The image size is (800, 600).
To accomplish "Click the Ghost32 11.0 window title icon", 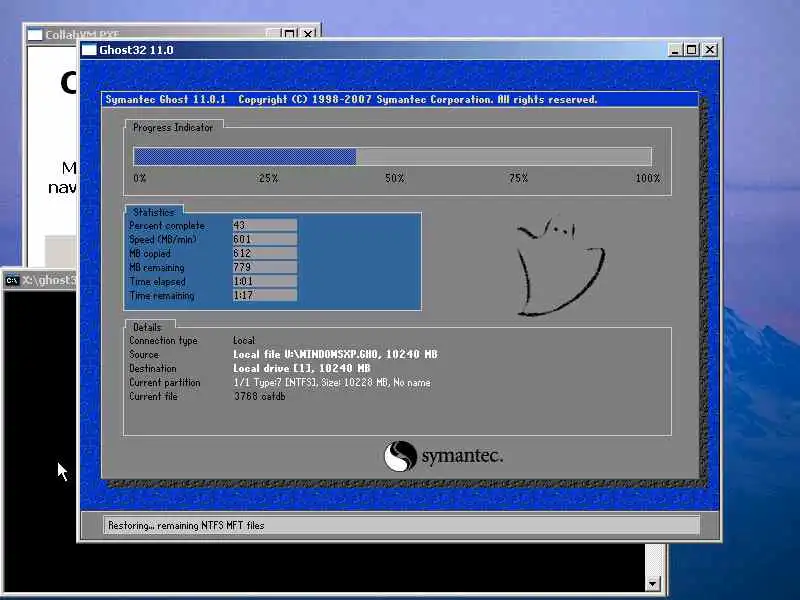I will 89,49.
